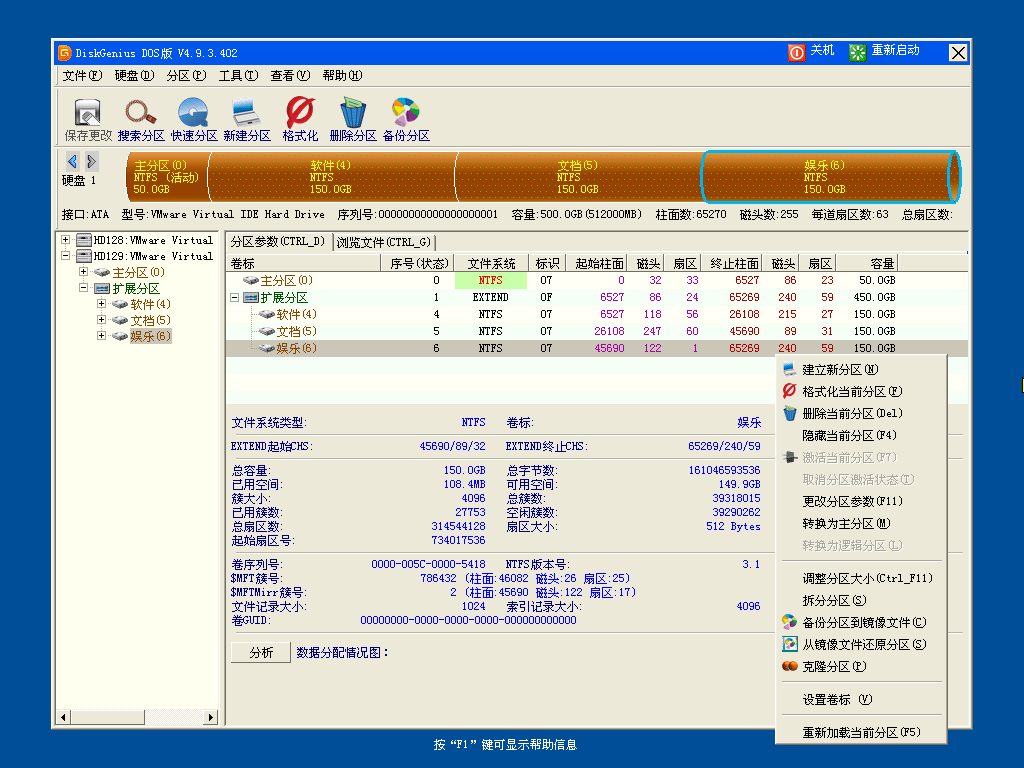Image resolution: width=1024 pixels, height=768 pixels.
Task: Open the 硬盘(D) menu
Action: (x=135, y=76)
